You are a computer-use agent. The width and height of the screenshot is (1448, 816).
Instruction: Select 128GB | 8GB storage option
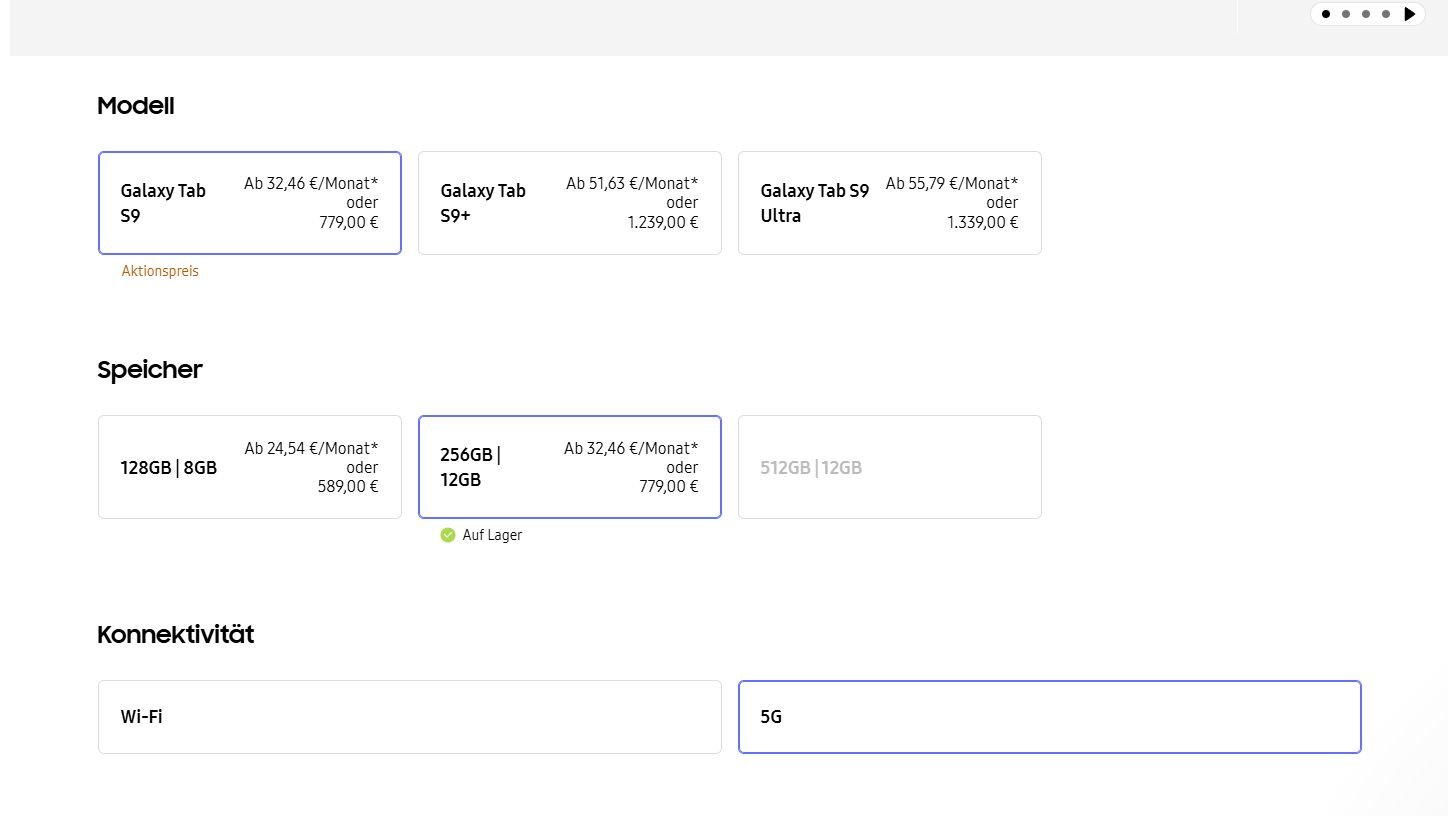(250, 467)
